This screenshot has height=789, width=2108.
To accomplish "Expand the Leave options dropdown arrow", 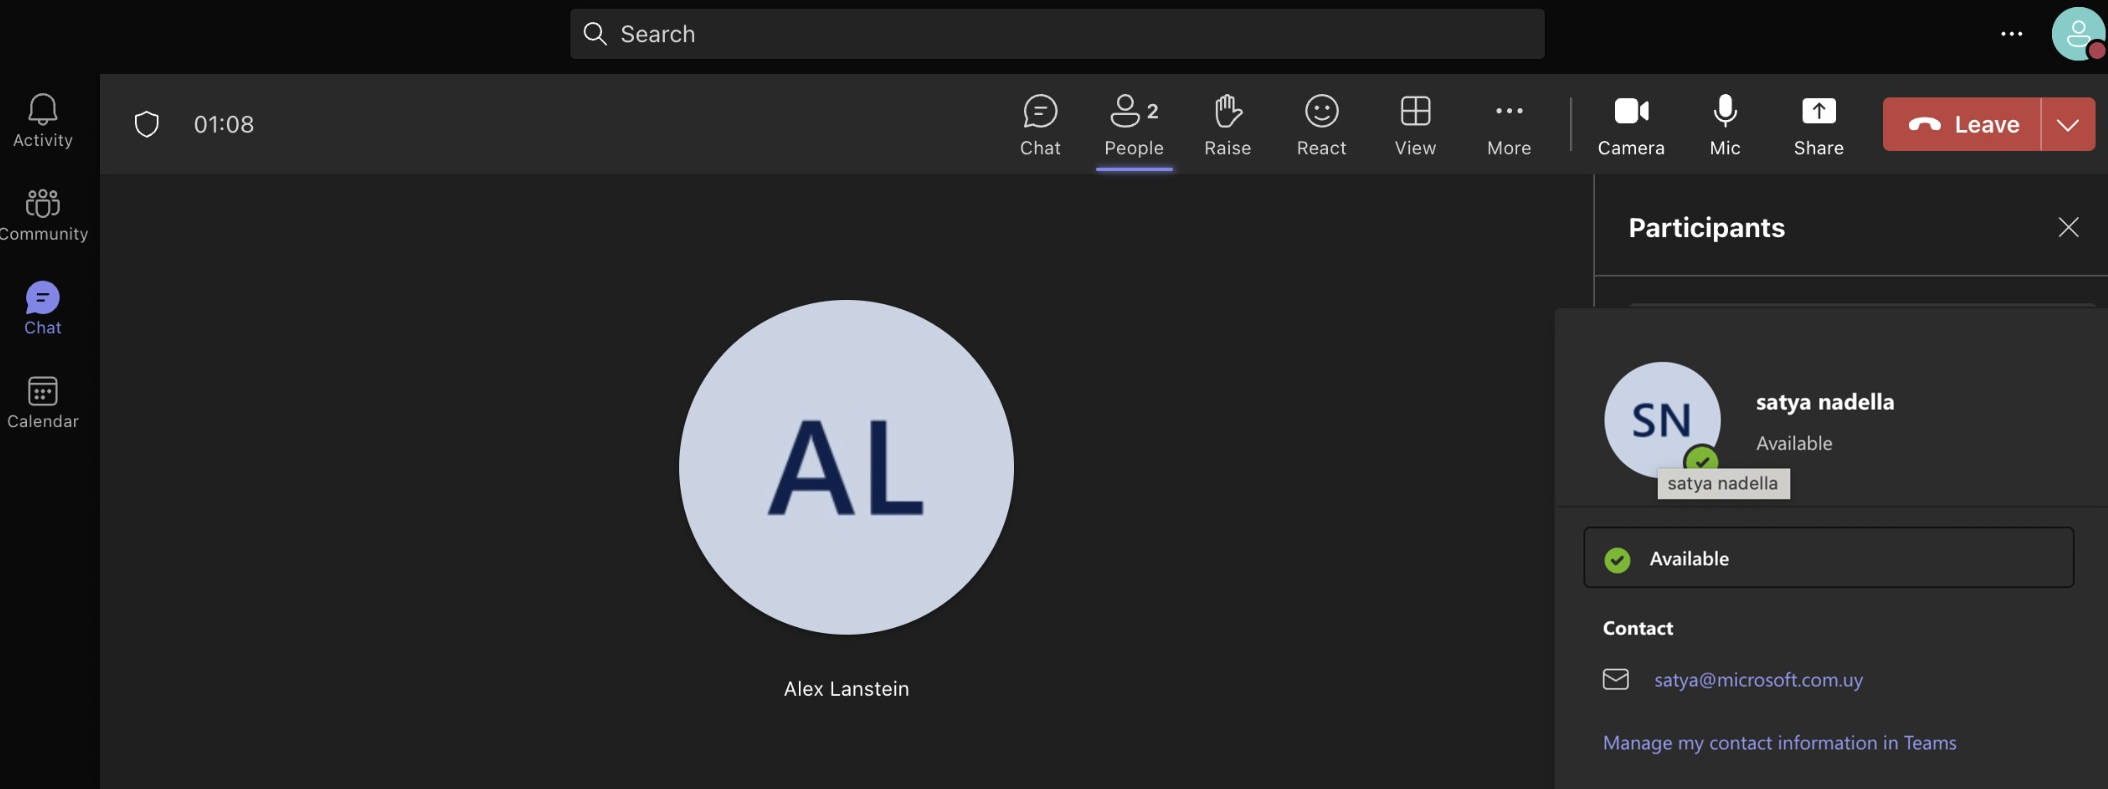I will pos(2068,124).
